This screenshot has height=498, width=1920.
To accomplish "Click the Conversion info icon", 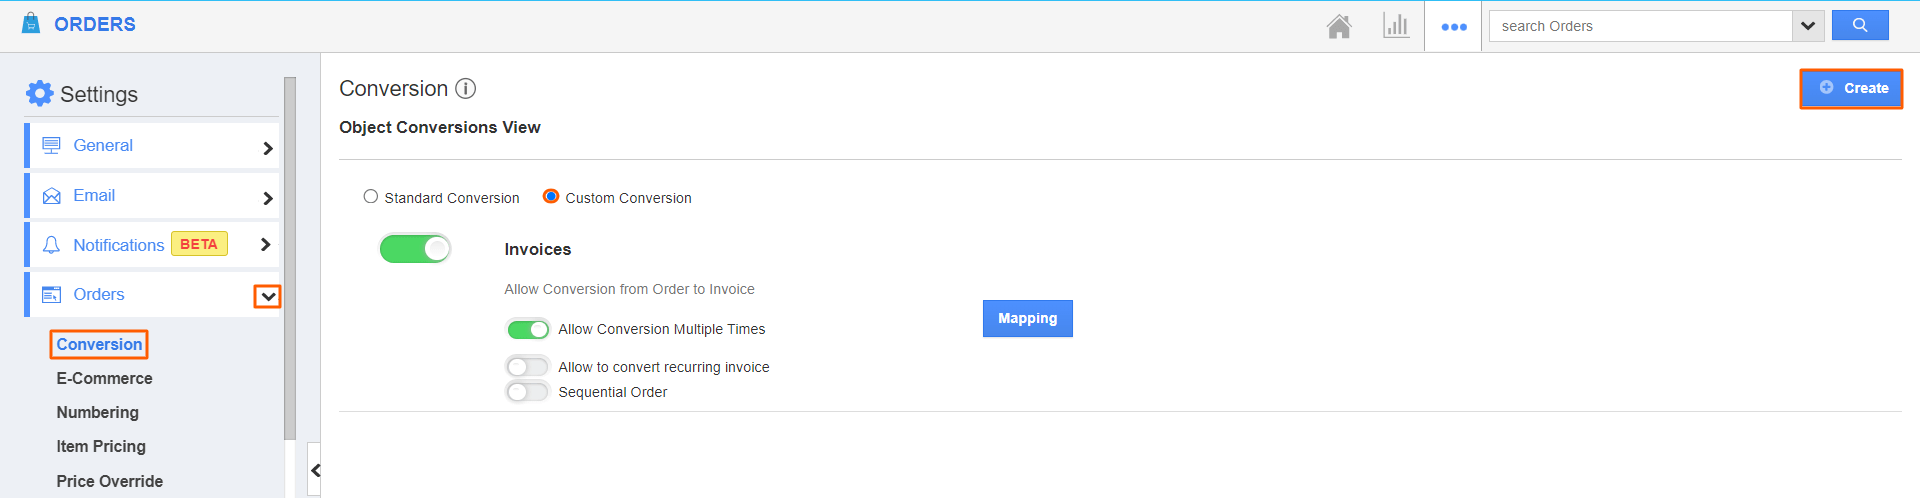I will click(x=465, y=89).
